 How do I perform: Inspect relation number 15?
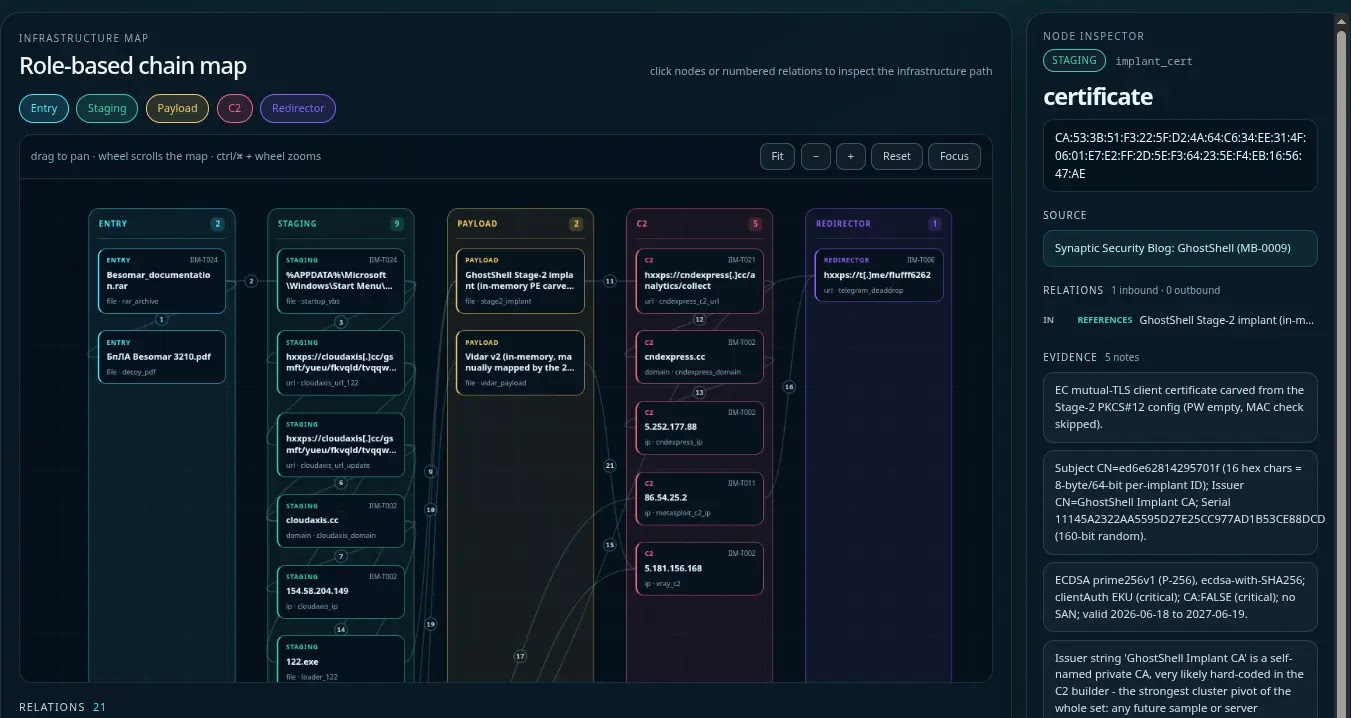(610, 545)
